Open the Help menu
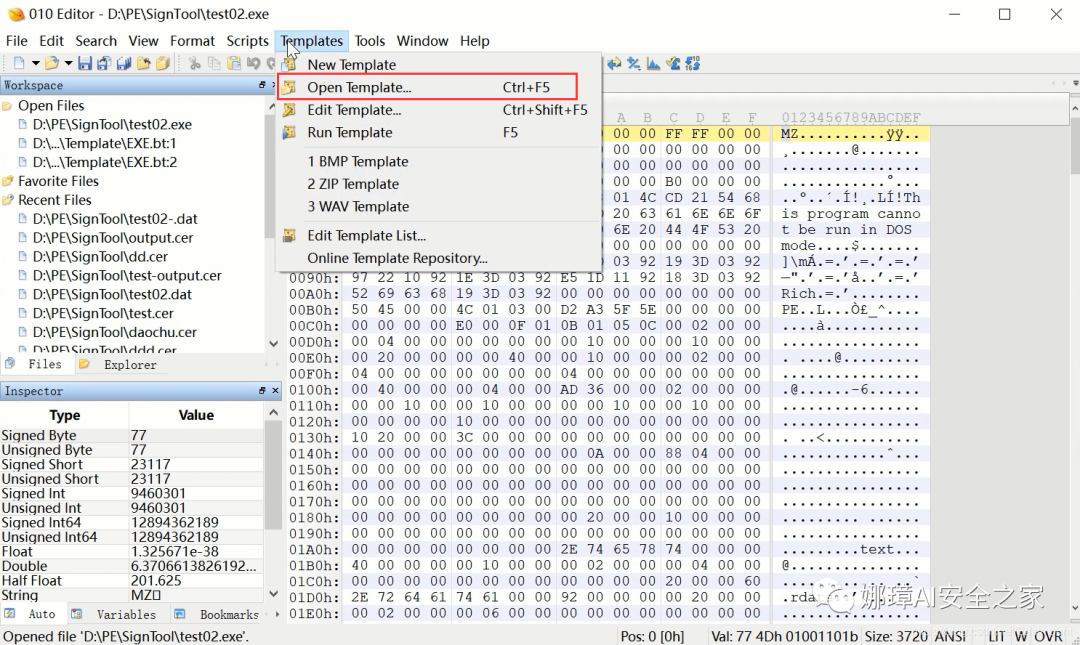This screenshot has height=645, width=1080. point(475,41)
